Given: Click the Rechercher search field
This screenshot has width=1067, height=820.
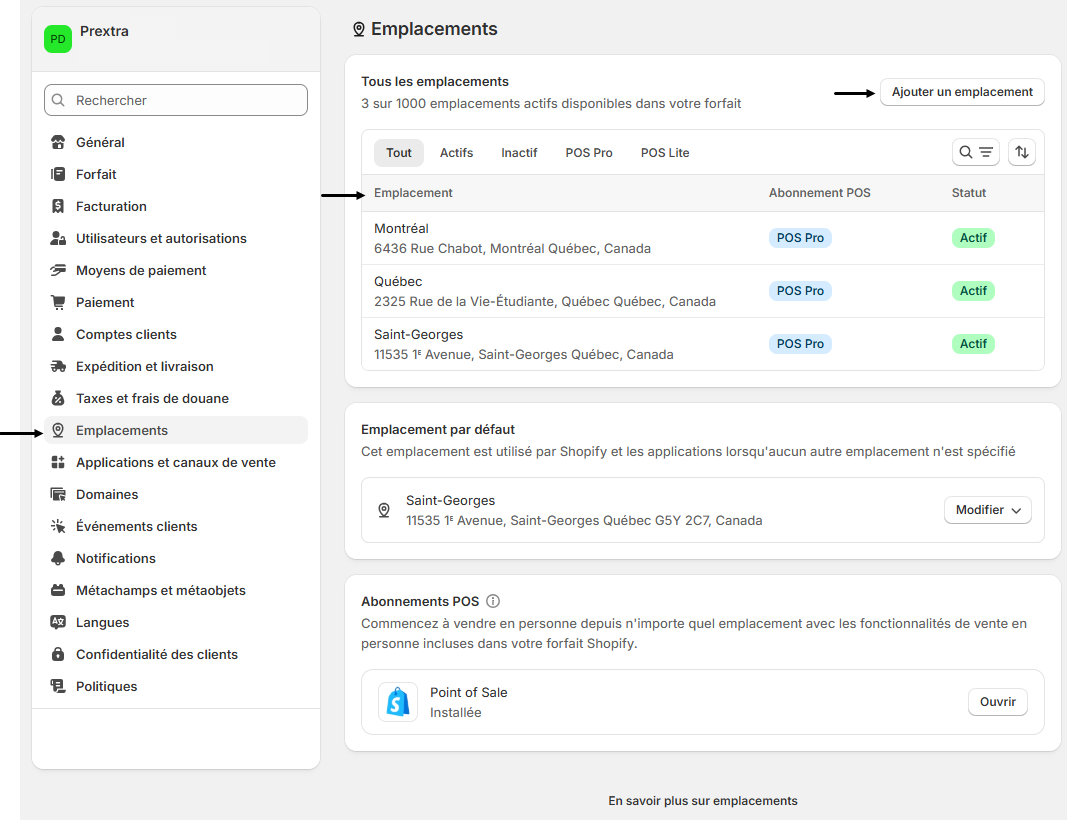Looking at the screenshot, I should click(x=176, y=100).
